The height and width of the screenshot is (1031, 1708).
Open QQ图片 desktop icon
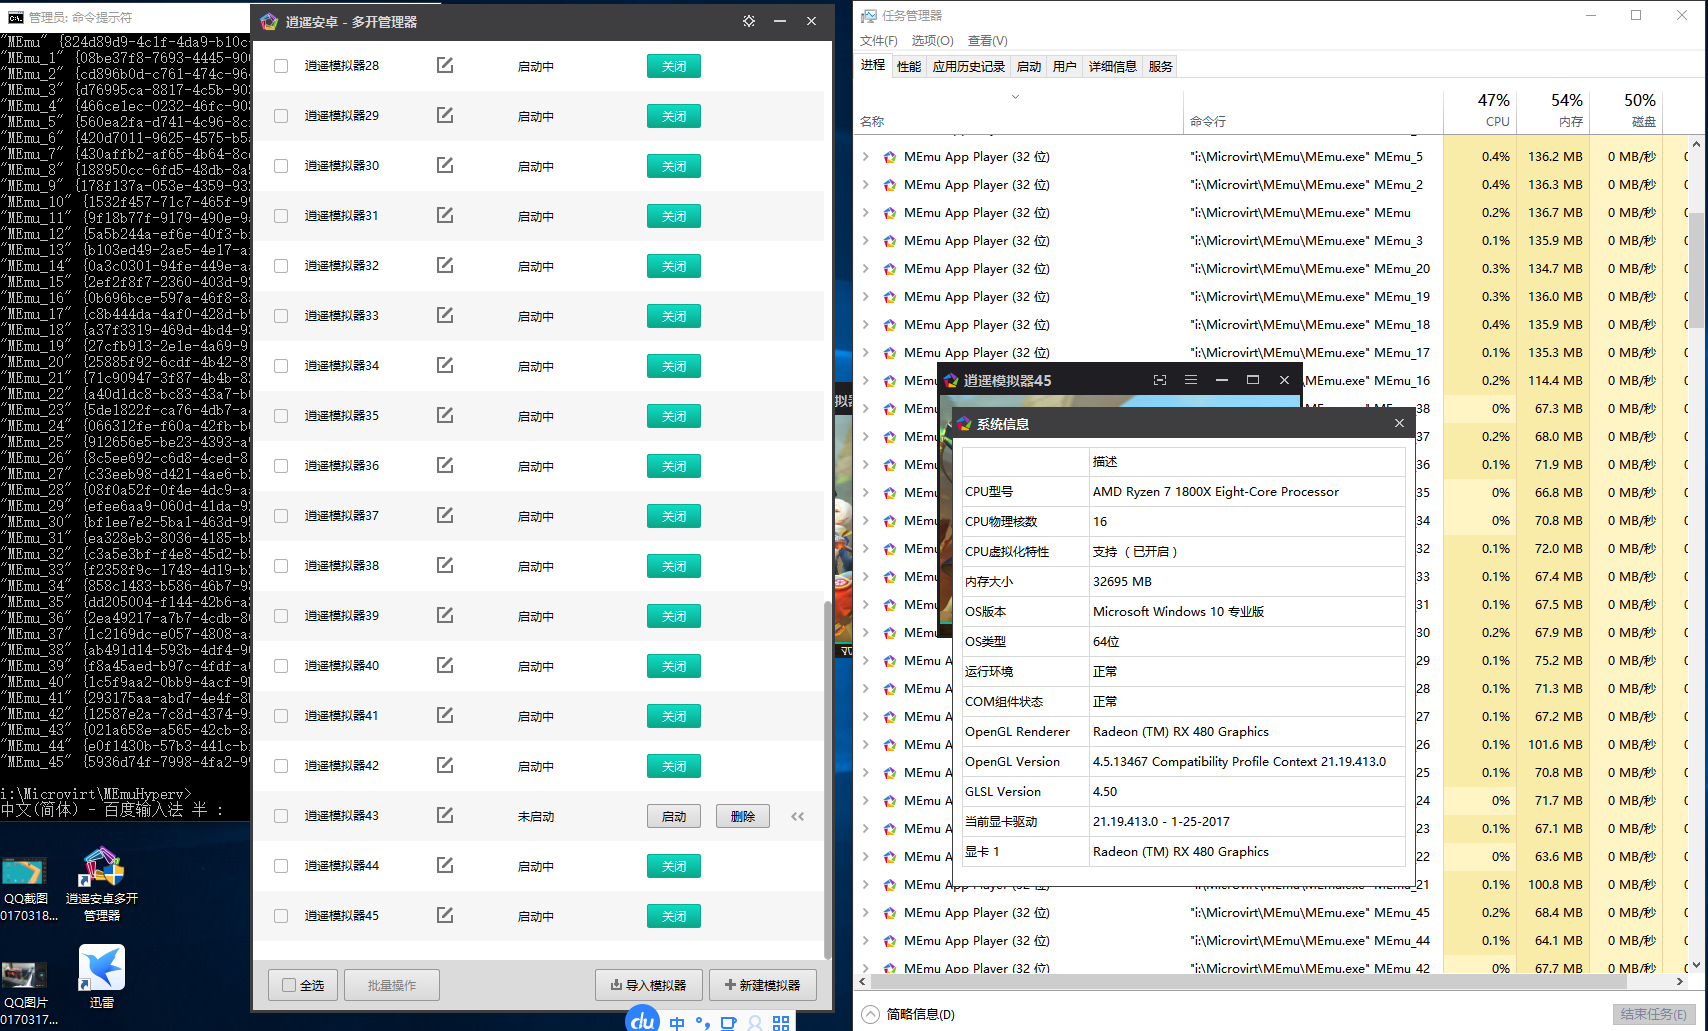[x=26, y=993]
